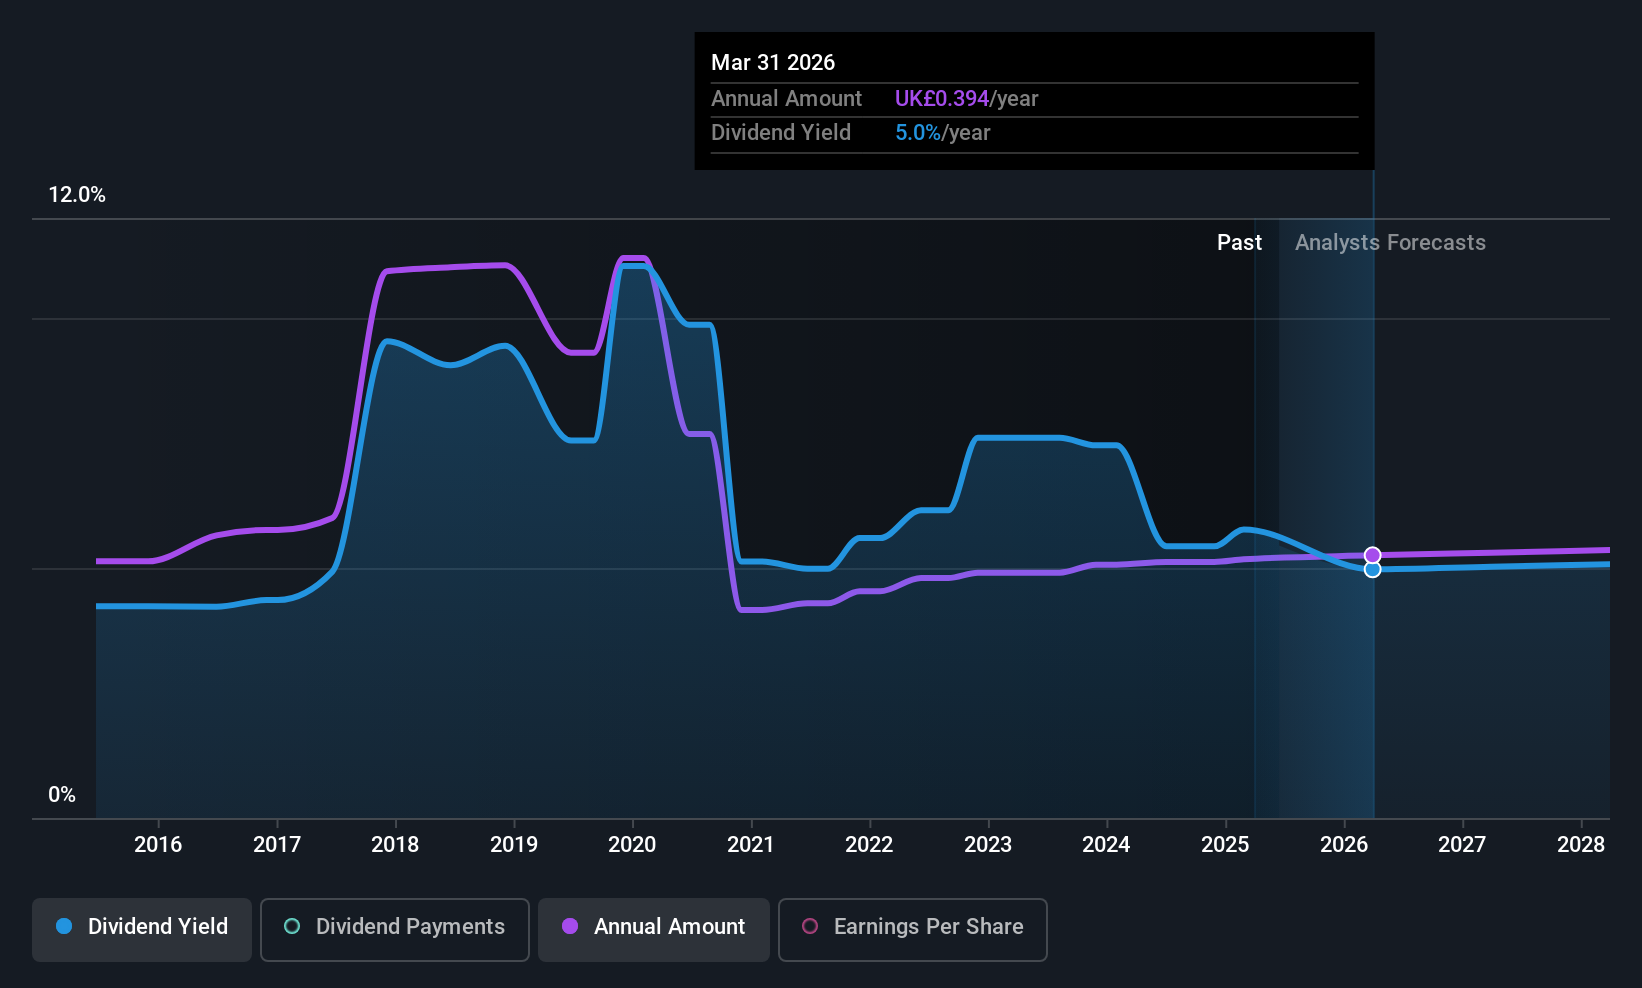Click the 2021 x-axis label

click(751, 845)
